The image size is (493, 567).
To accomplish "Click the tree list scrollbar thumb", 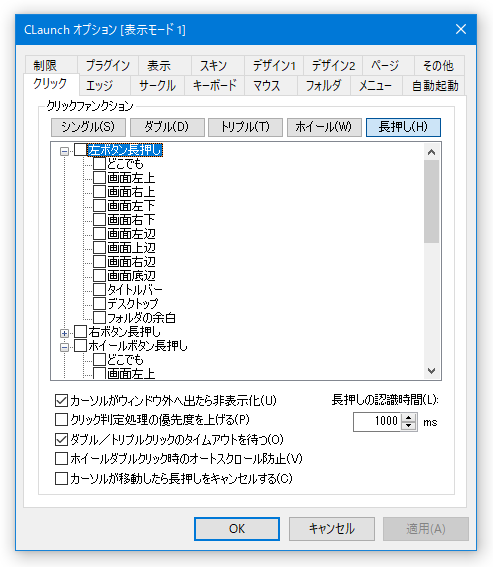I will click(431, 201).
